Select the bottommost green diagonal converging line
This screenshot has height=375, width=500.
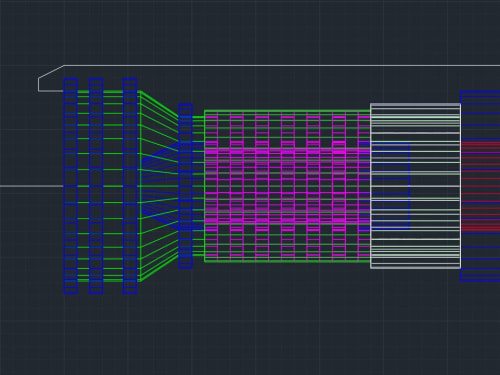pos(159,269)
